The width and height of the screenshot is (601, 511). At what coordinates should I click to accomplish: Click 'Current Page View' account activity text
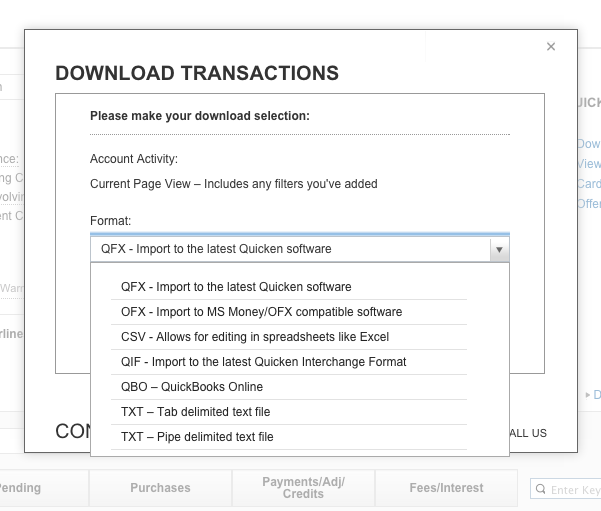point(234,184)
